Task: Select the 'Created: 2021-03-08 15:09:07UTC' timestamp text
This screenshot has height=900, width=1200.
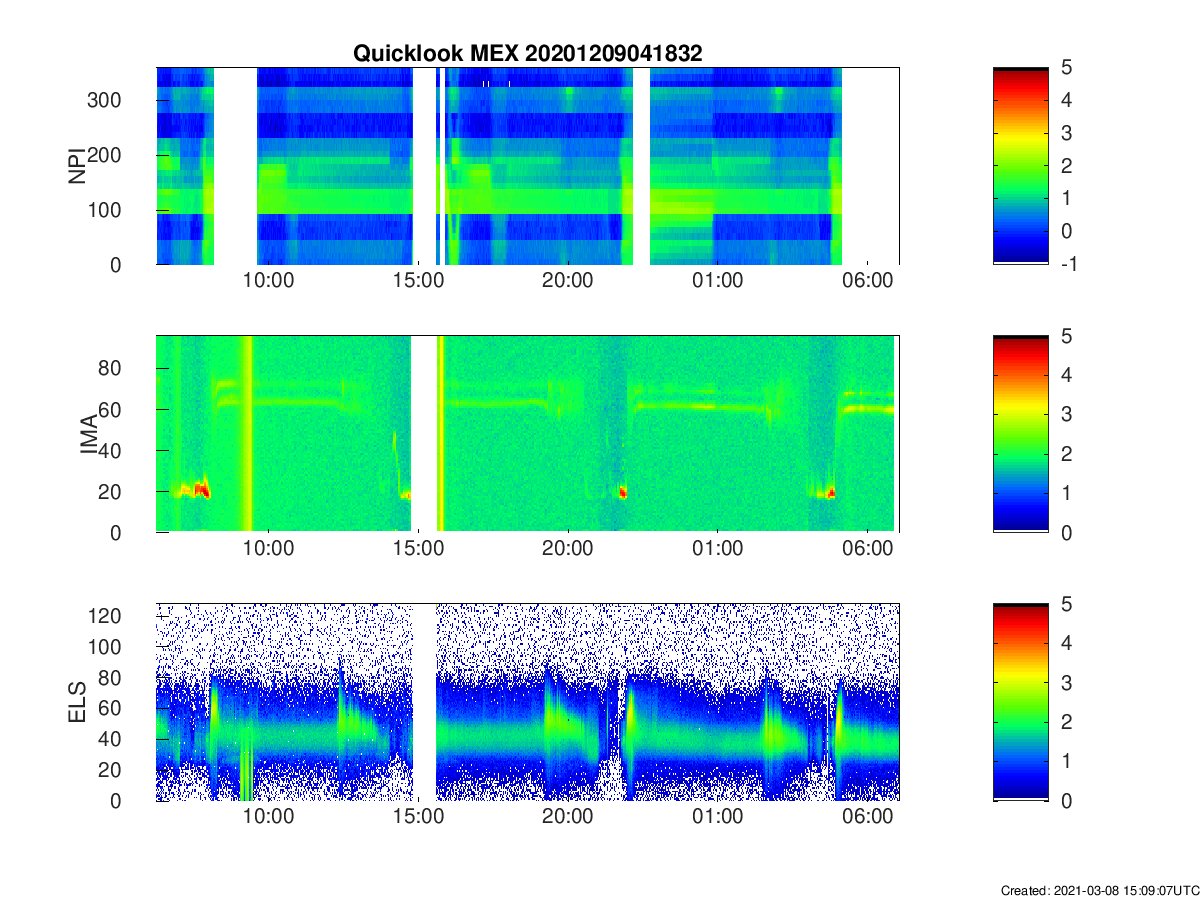Action: click(x=1099, y=890)
